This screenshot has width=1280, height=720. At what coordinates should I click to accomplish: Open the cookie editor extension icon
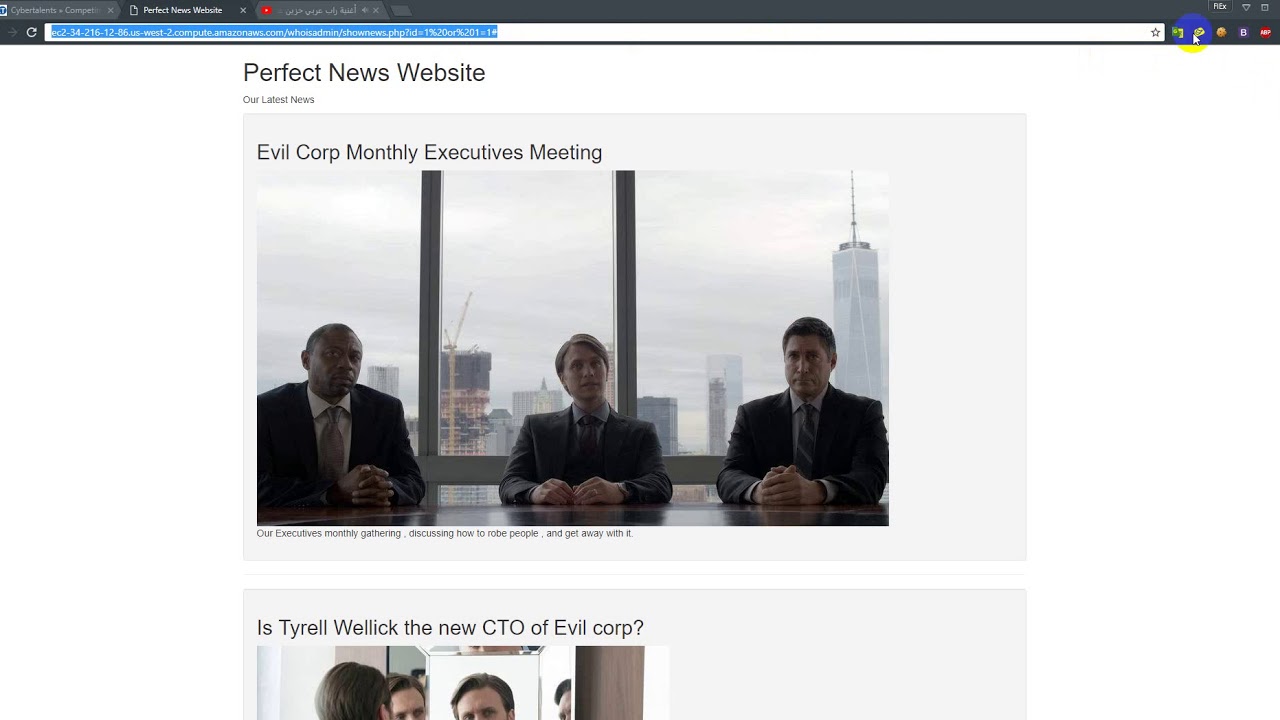[1221, 32]
